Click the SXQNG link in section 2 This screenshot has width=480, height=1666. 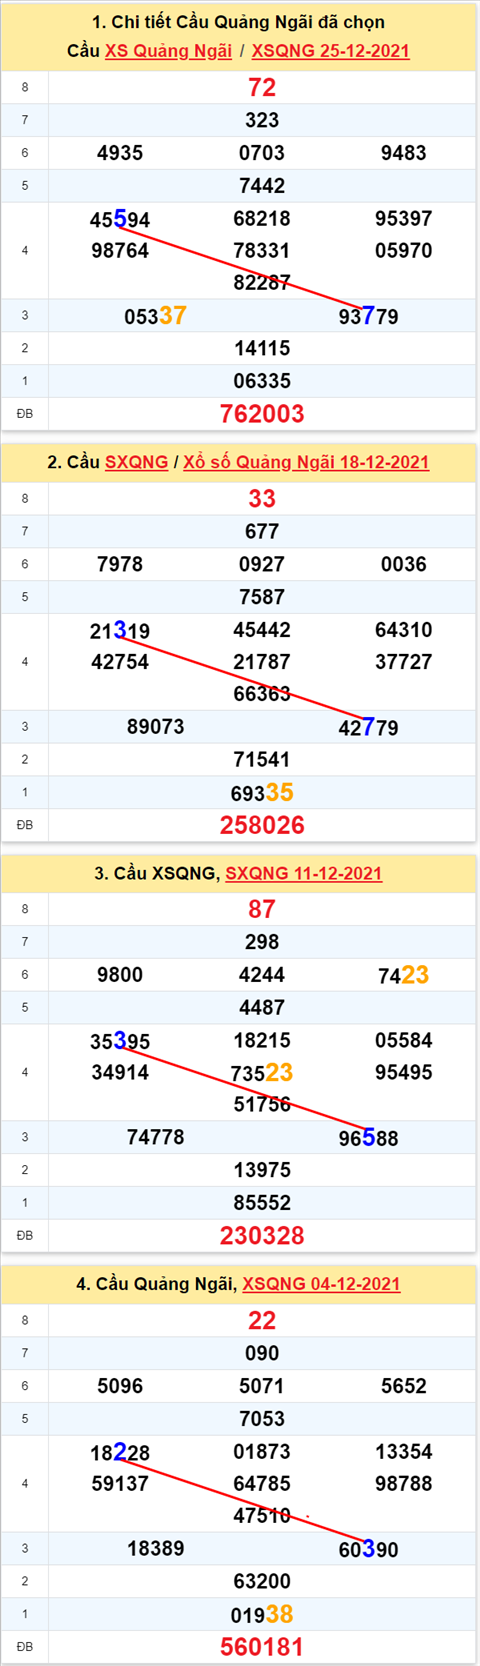pyautogui.click(x=136, y=462)
